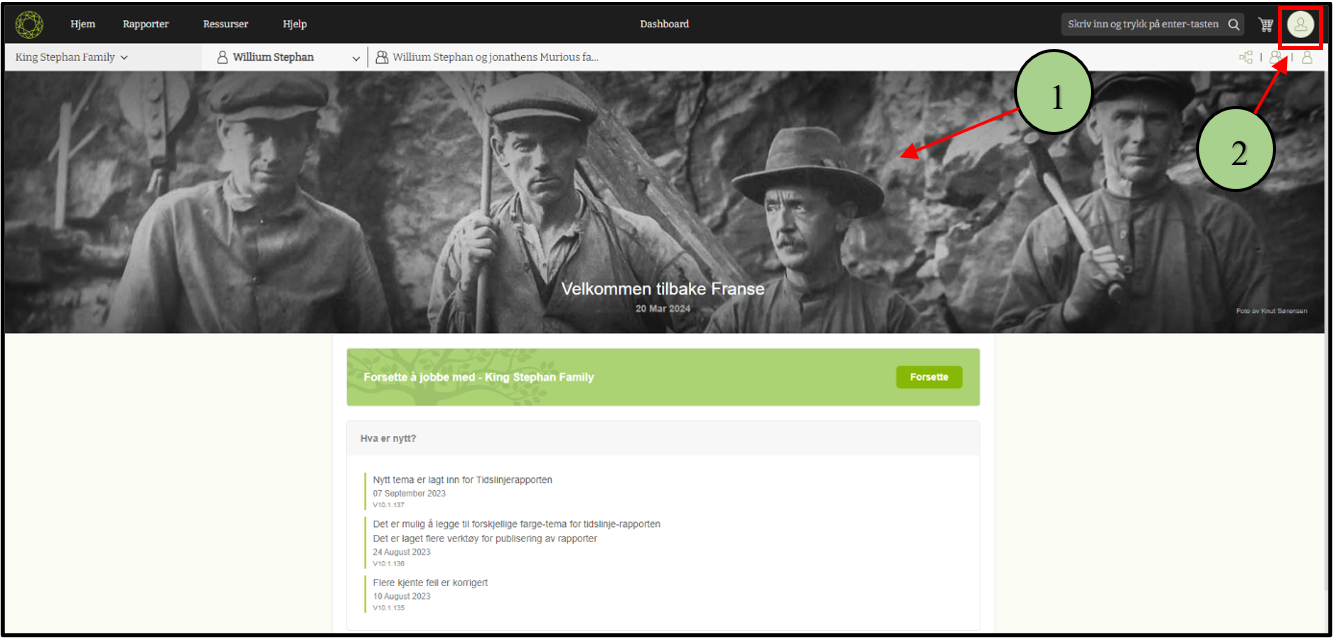
Task: Select the Willium Stephan og jonathens Murious family
Action: point(495,58)
